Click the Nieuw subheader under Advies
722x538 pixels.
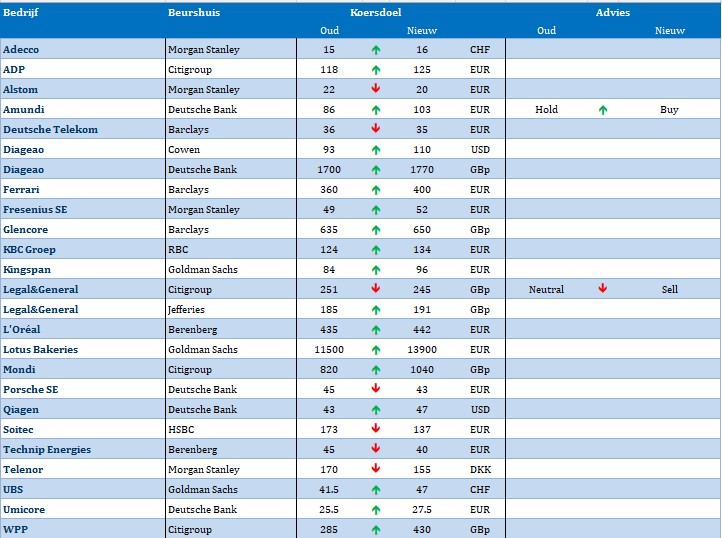[670, 30]
